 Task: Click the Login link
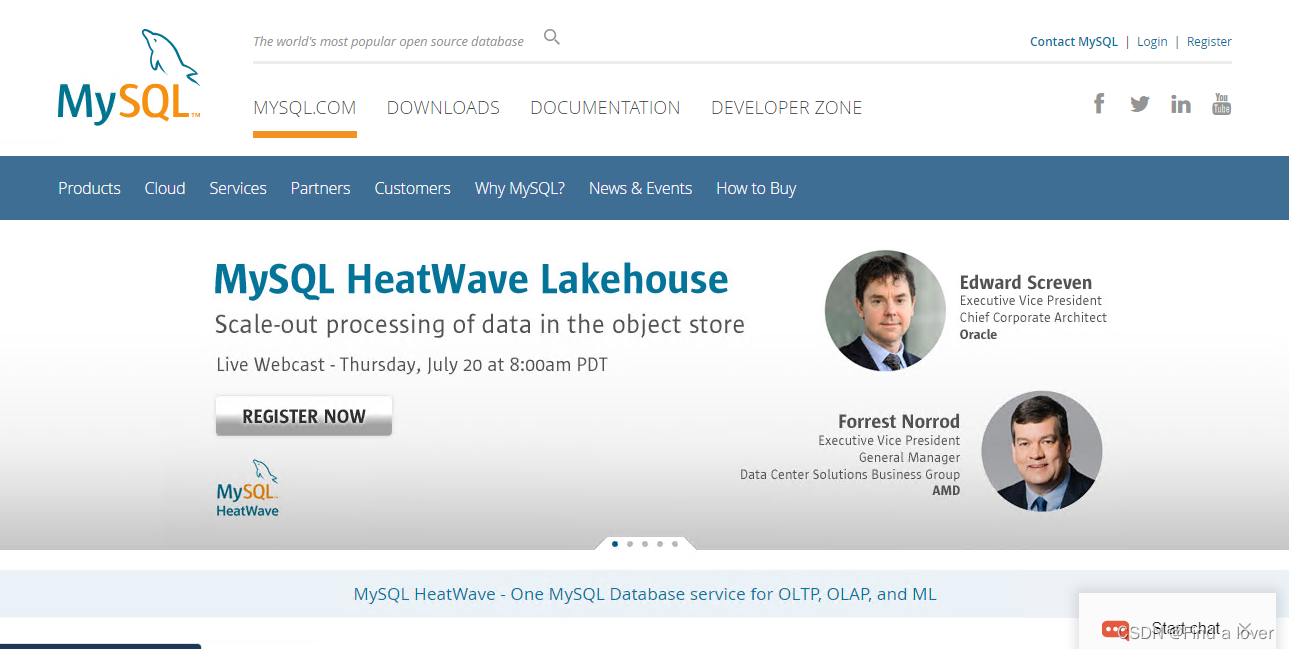pos(1152,42)
